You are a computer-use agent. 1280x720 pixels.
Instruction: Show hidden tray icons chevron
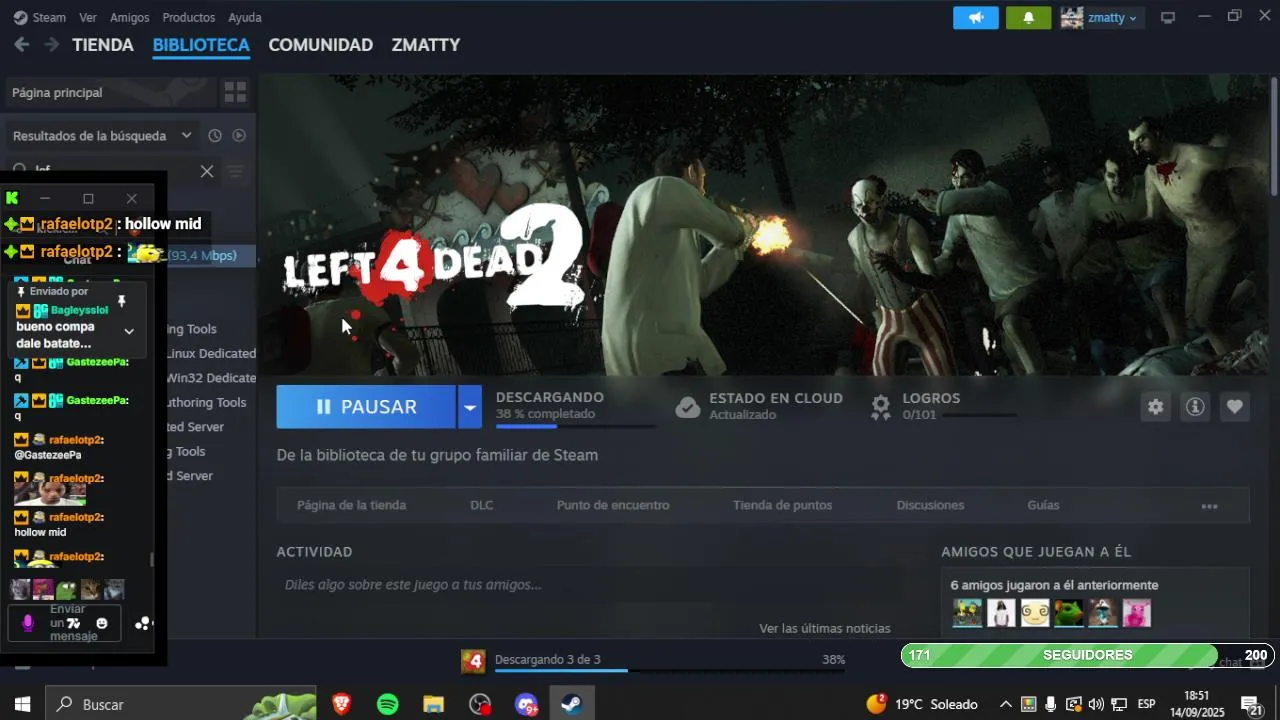coord(1006,704)
